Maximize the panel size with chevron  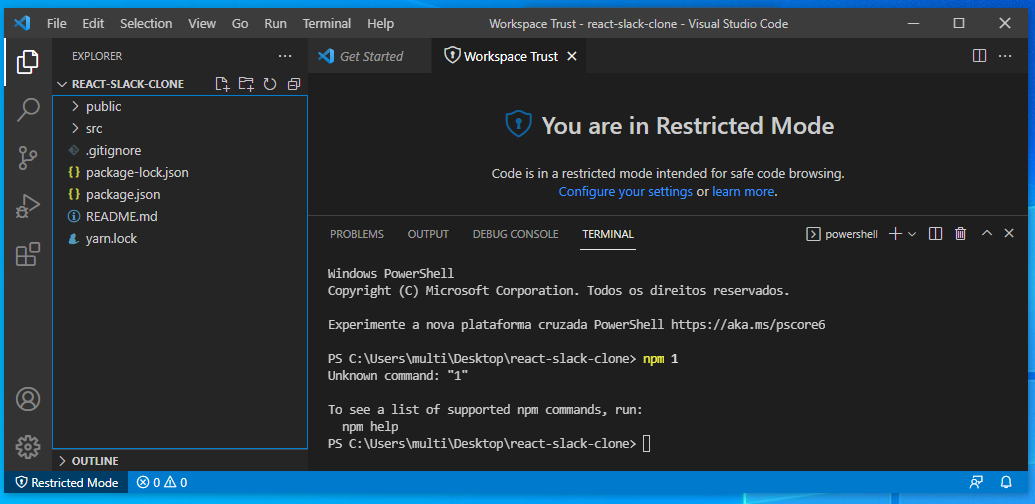pyautogui.click(x=987, y=234)
